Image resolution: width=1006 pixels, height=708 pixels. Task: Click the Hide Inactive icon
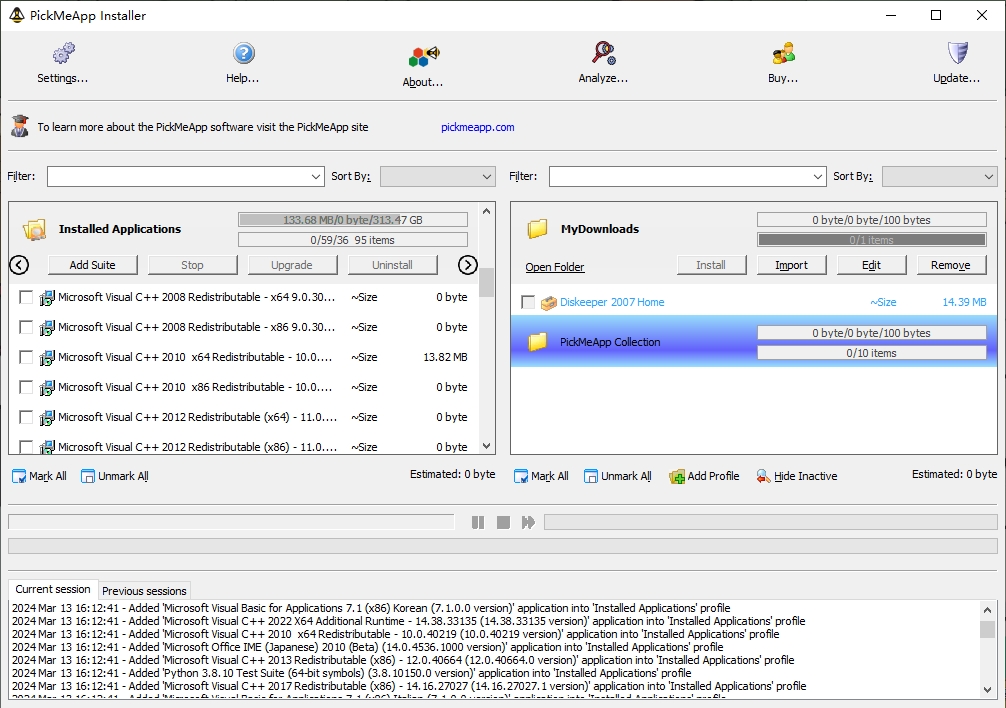click(763, 477)
